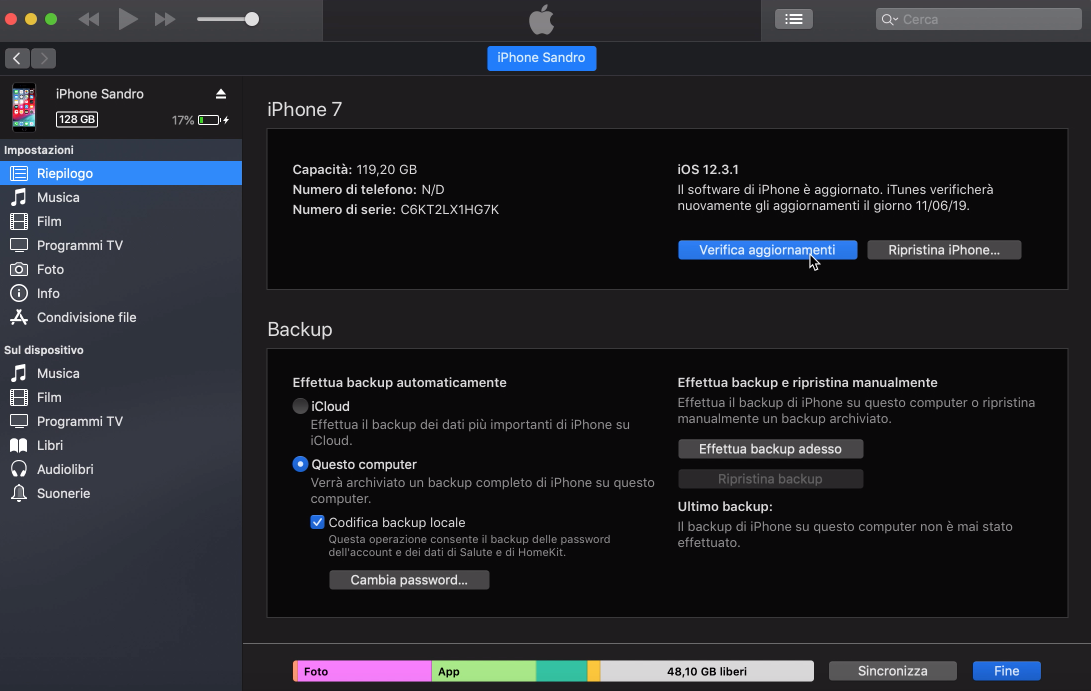
Task: Open Musica under Impostazioni
Action: [x=121, y=197]
